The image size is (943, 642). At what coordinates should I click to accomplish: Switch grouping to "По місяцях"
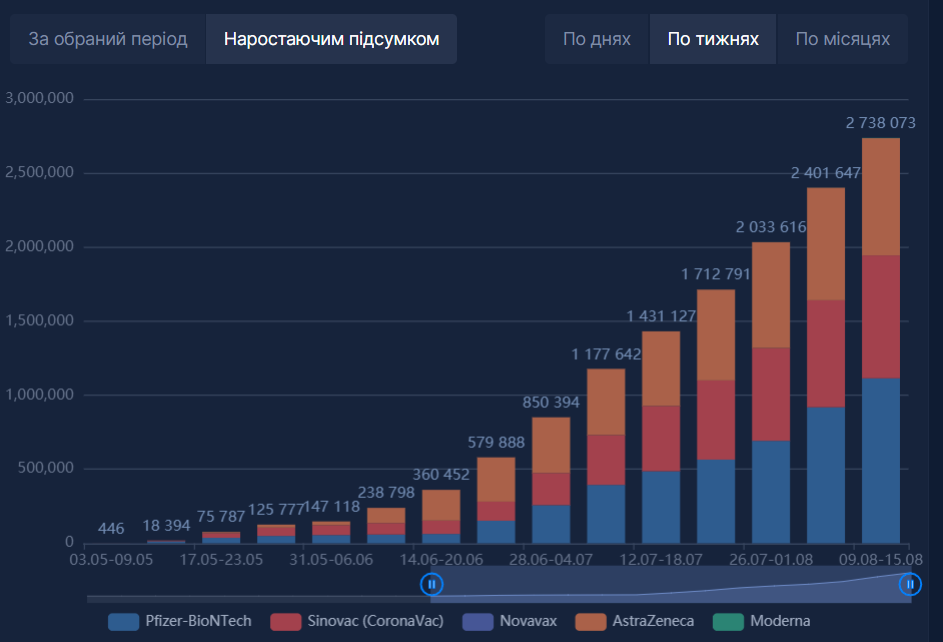[842, 39]
